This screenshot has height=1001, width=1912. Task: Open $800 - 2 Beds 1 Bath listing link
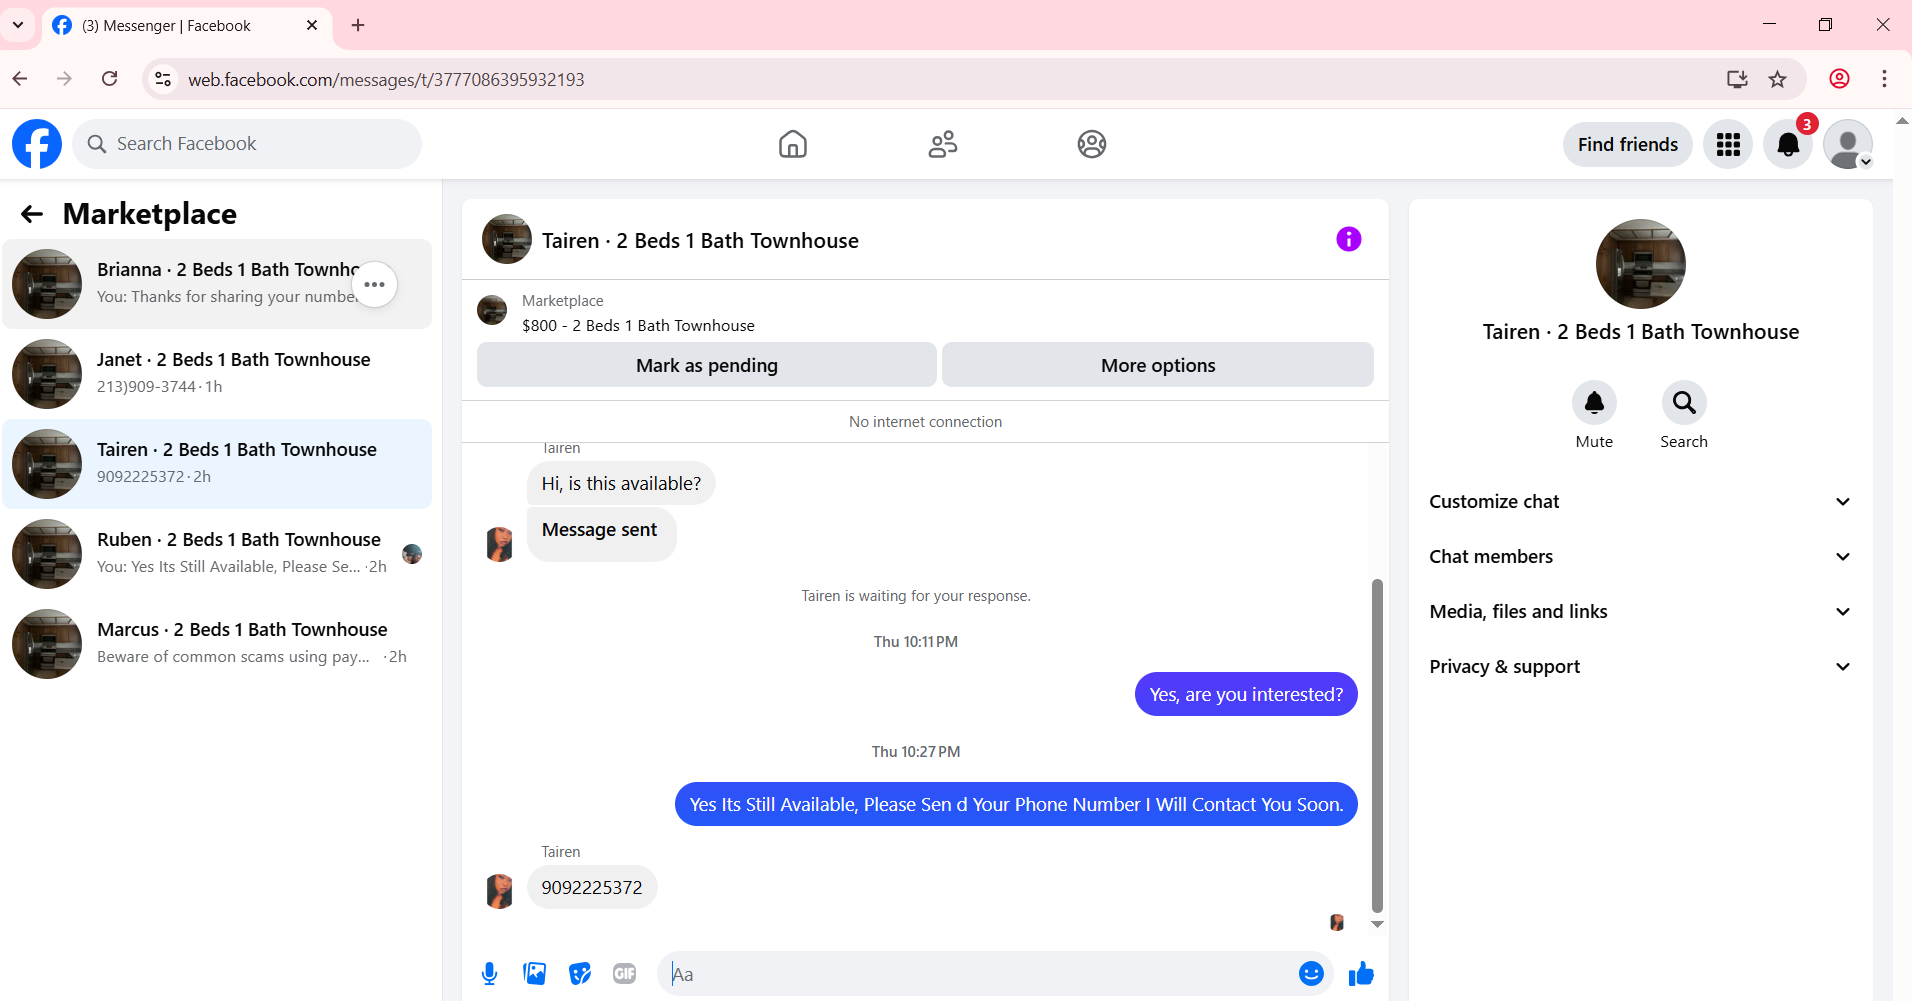[x=638, y=326]
